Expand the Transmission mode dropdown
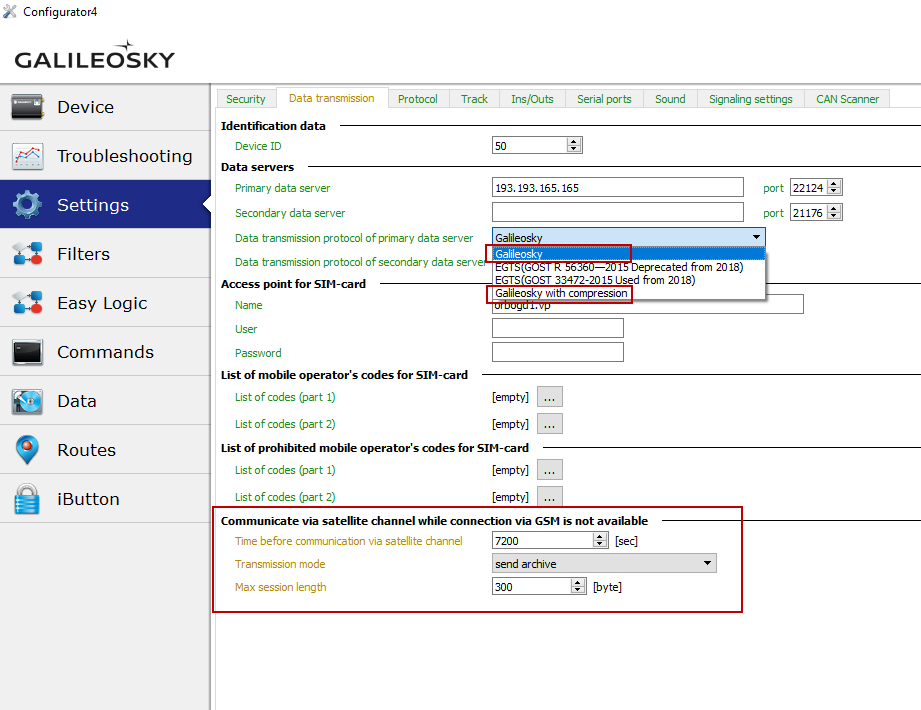 tap(708, 564)
